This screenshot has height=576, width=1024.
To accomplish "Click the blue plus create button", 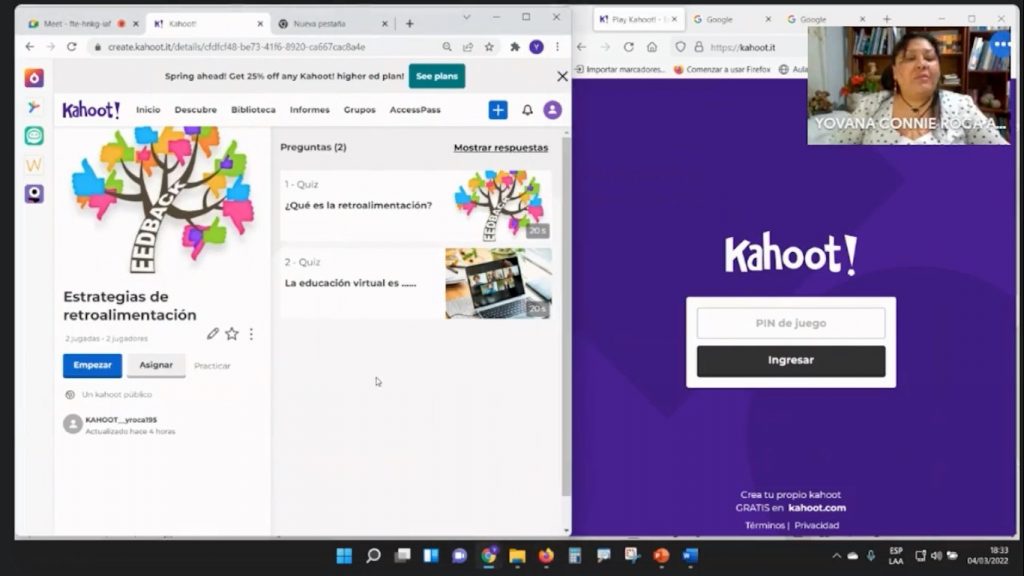I will [x=498, y=110].
